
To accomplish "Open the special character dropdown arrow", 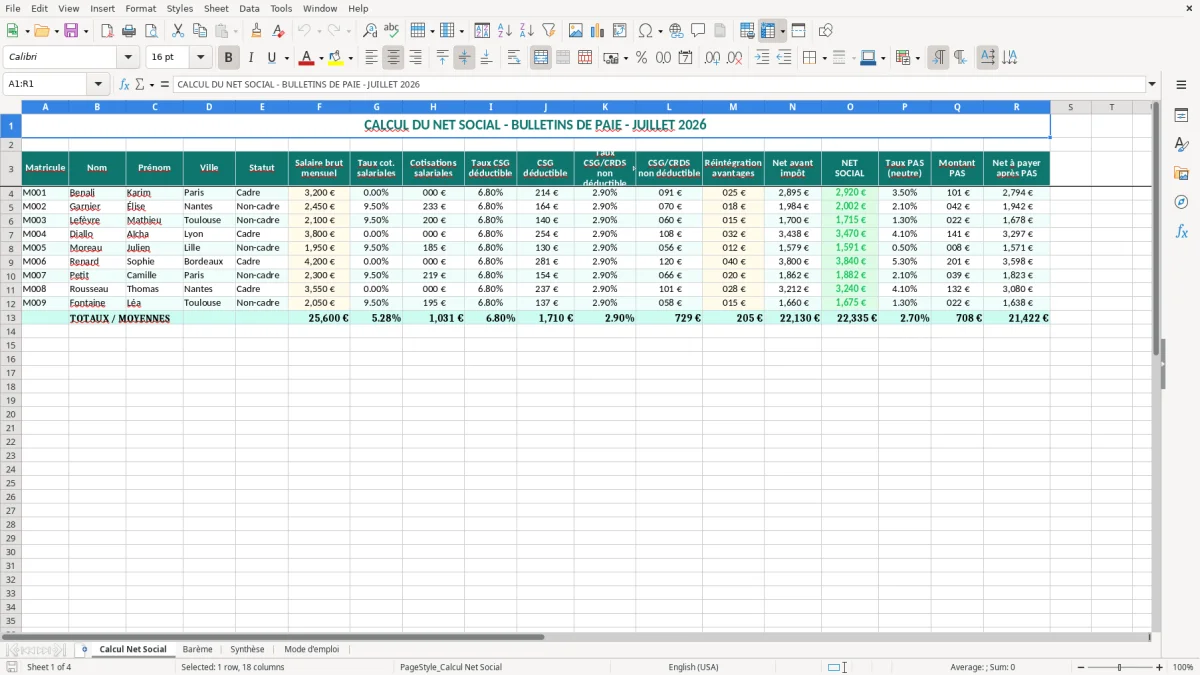I will click(660, 31).
